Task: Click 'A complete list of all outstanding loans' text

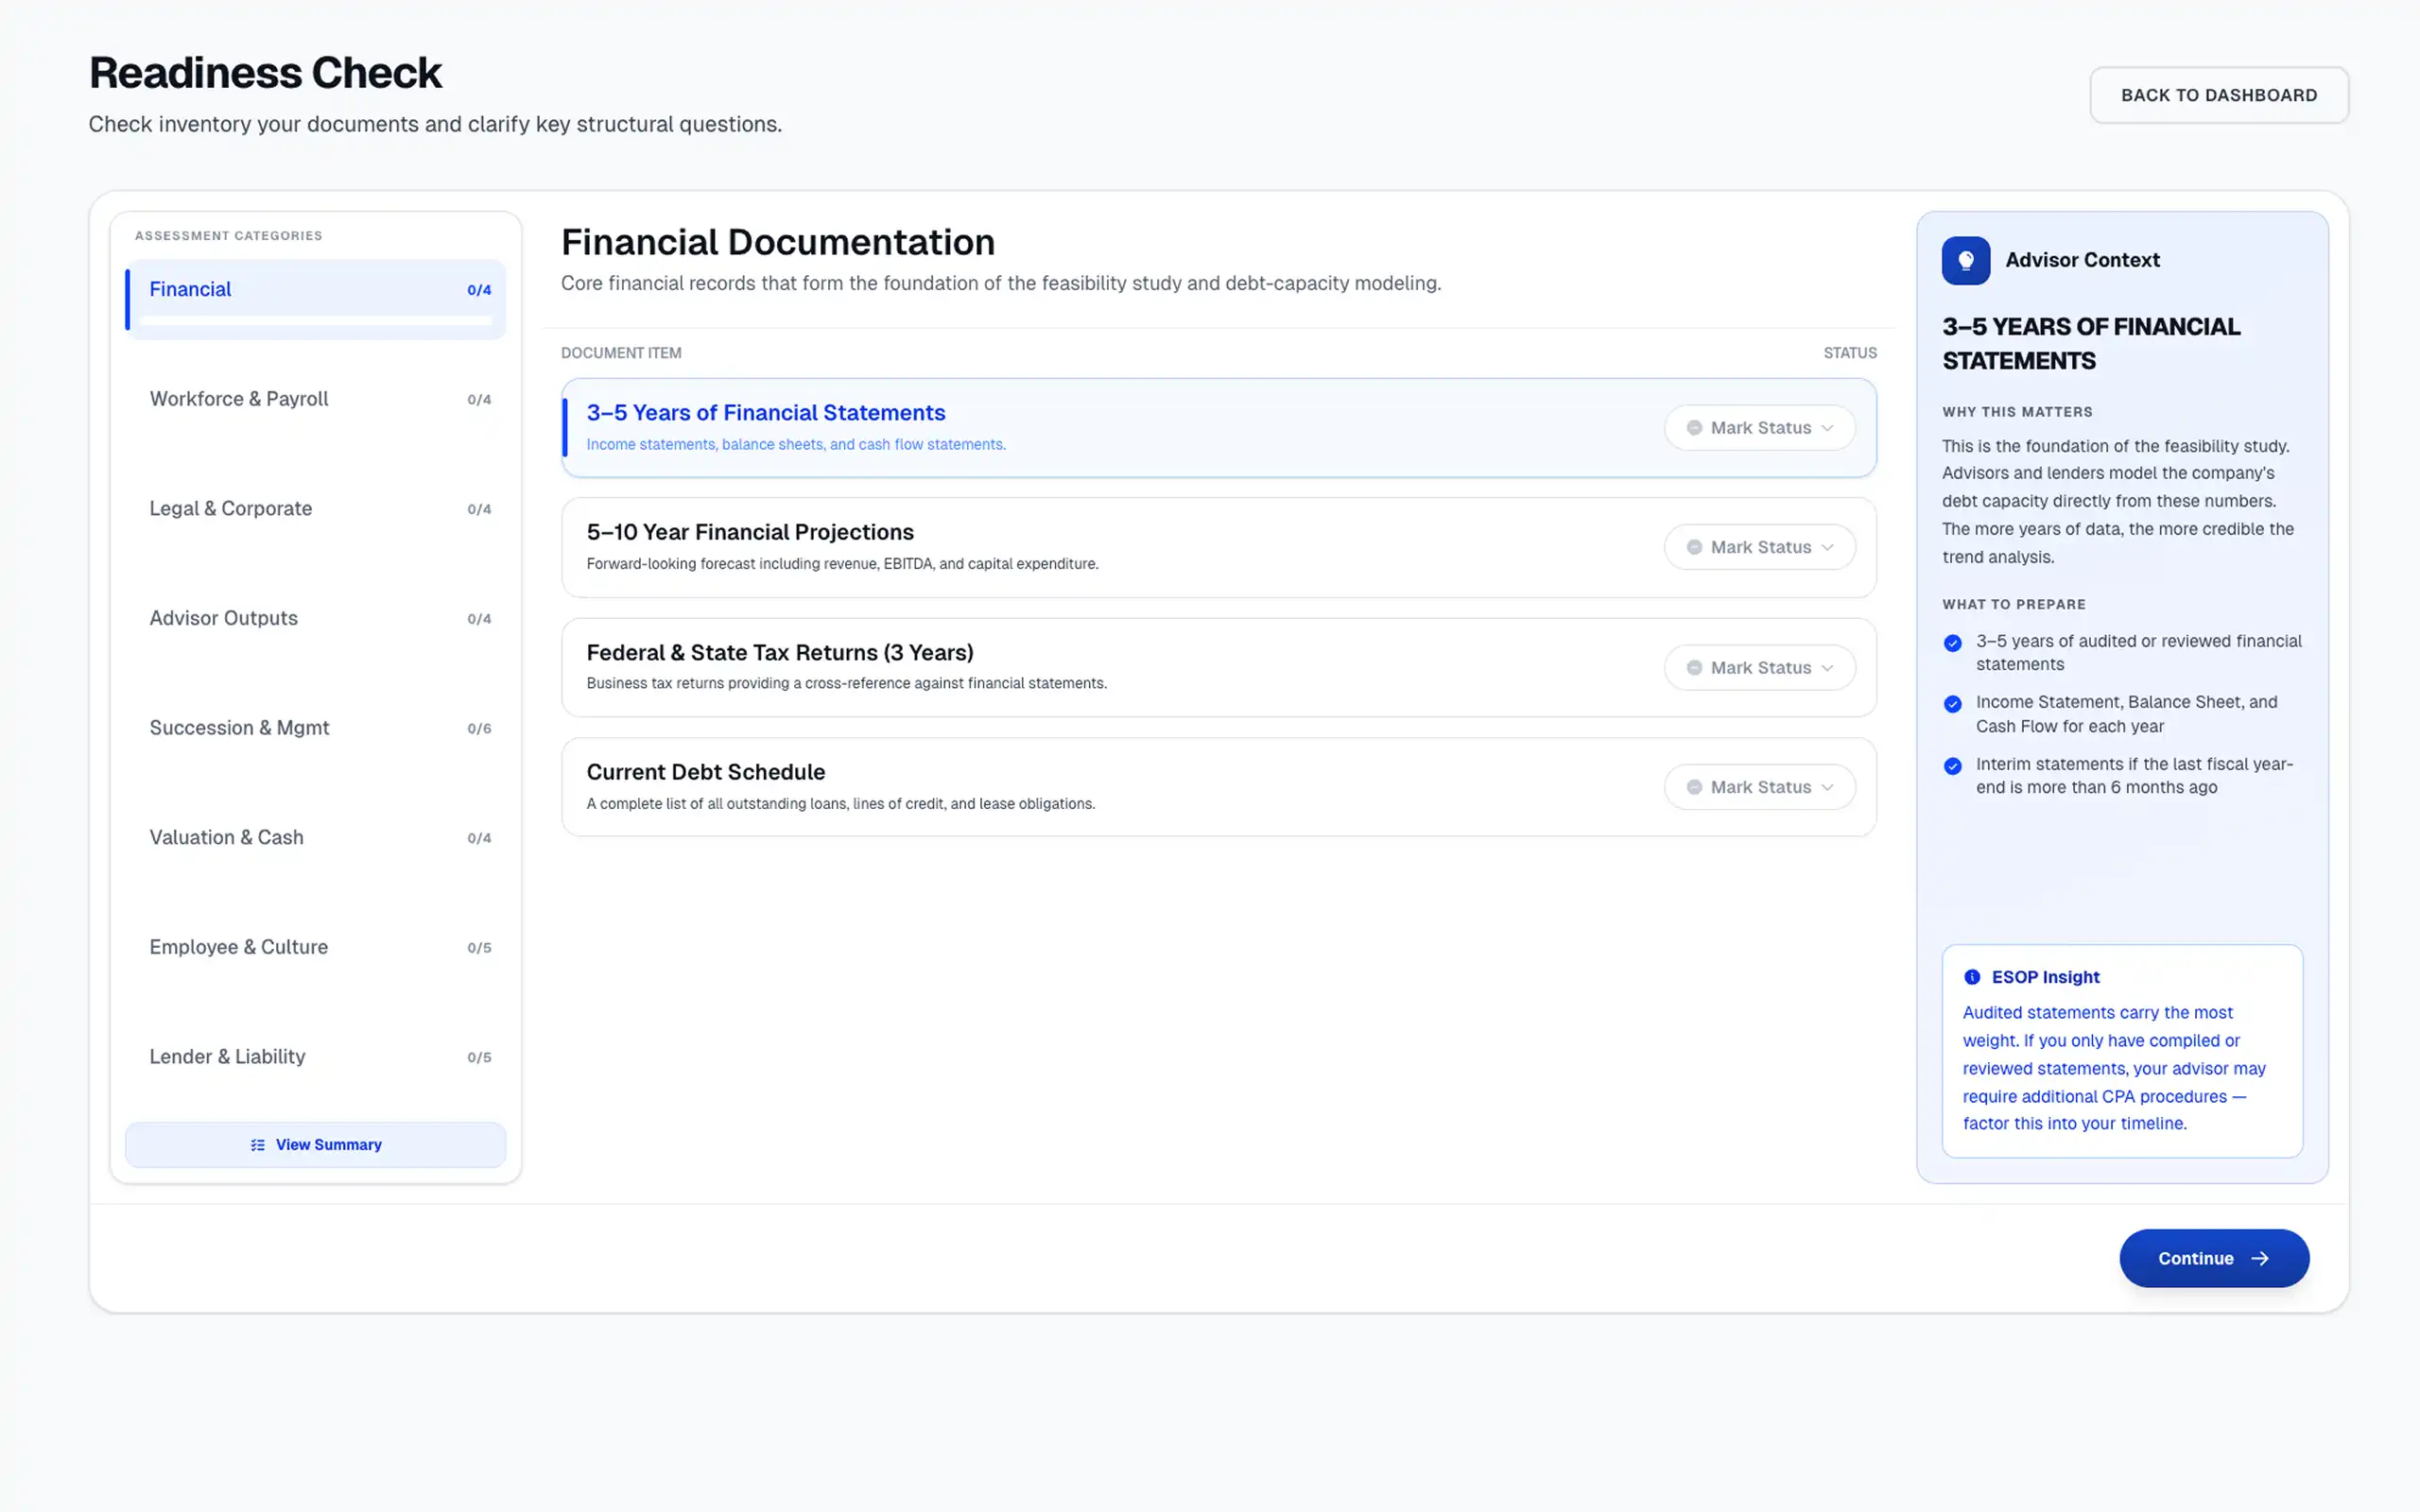Action: (x=840, y=804)
